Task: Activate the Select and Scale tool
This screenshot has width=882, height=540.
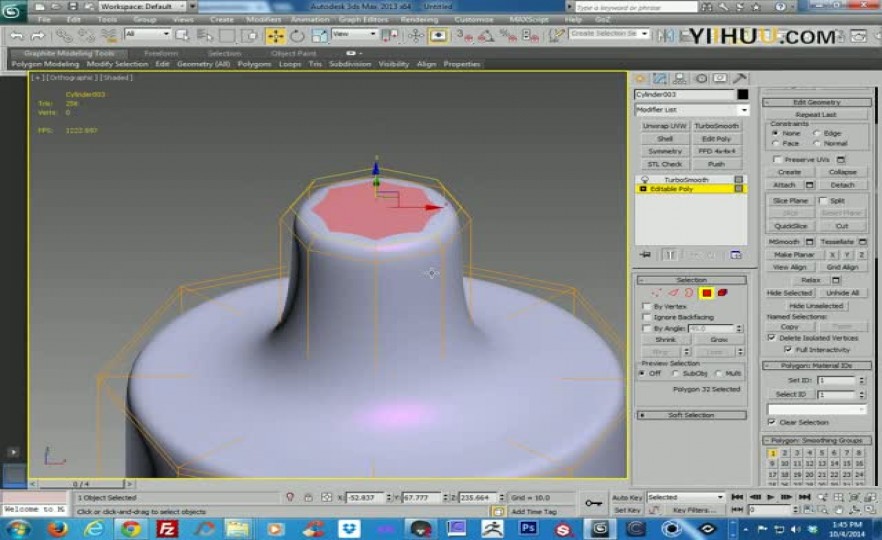Action: coord(319,36)
